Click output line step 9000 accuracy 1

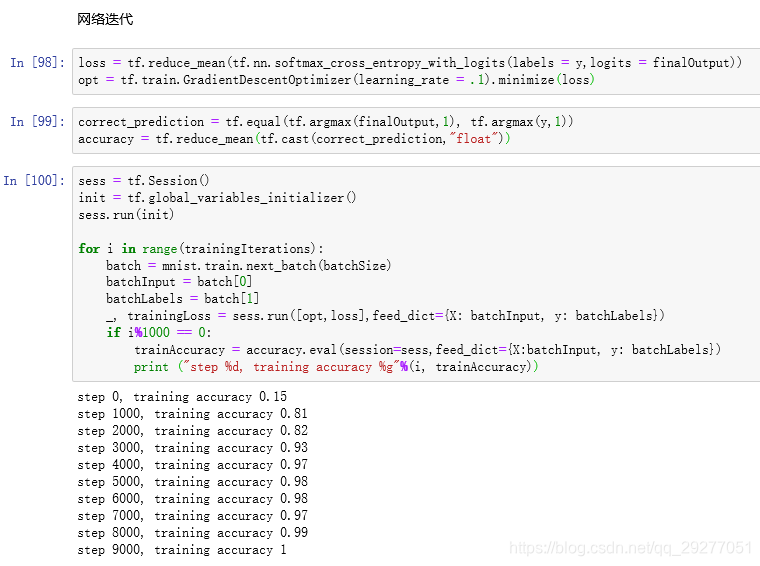182,550
